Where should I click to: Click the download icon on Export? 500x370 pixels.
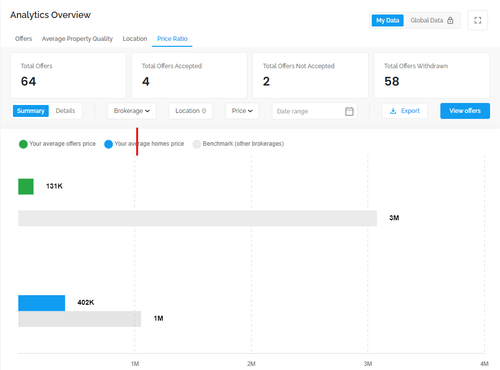[x=393, y=111]
